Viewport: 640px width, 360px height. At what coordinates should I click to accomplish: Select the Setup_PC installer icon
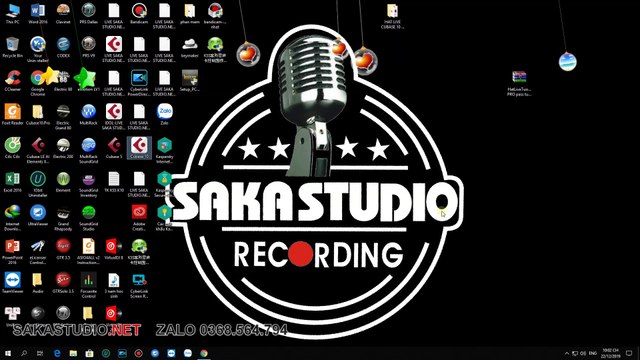click(190, 81)
